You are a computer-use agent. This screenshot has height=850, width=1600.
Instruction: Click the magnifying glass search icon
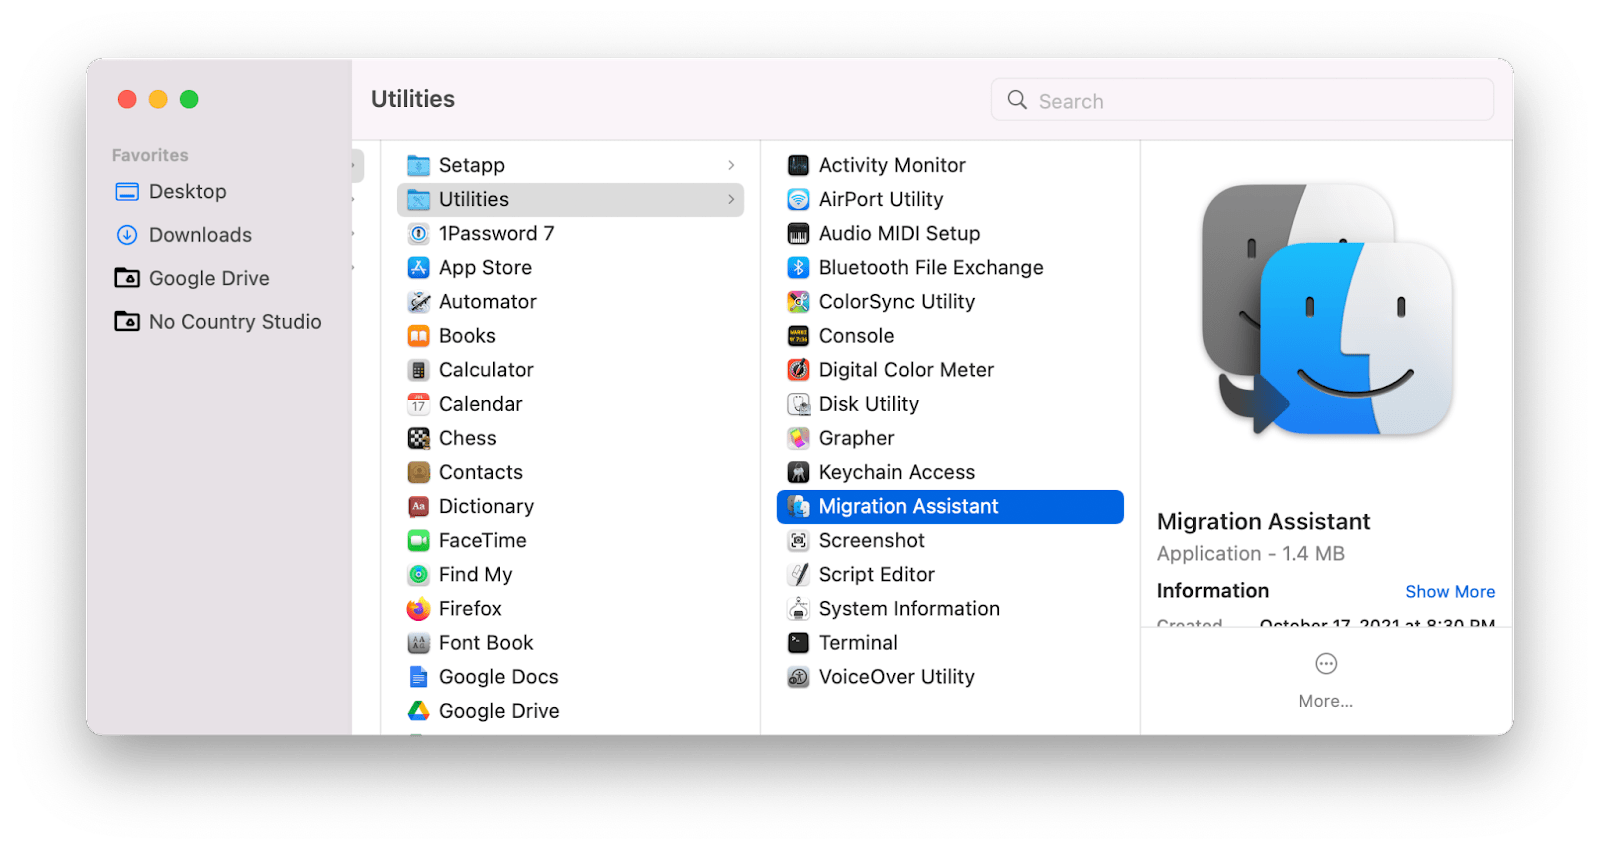click(x=1017, y=100)
